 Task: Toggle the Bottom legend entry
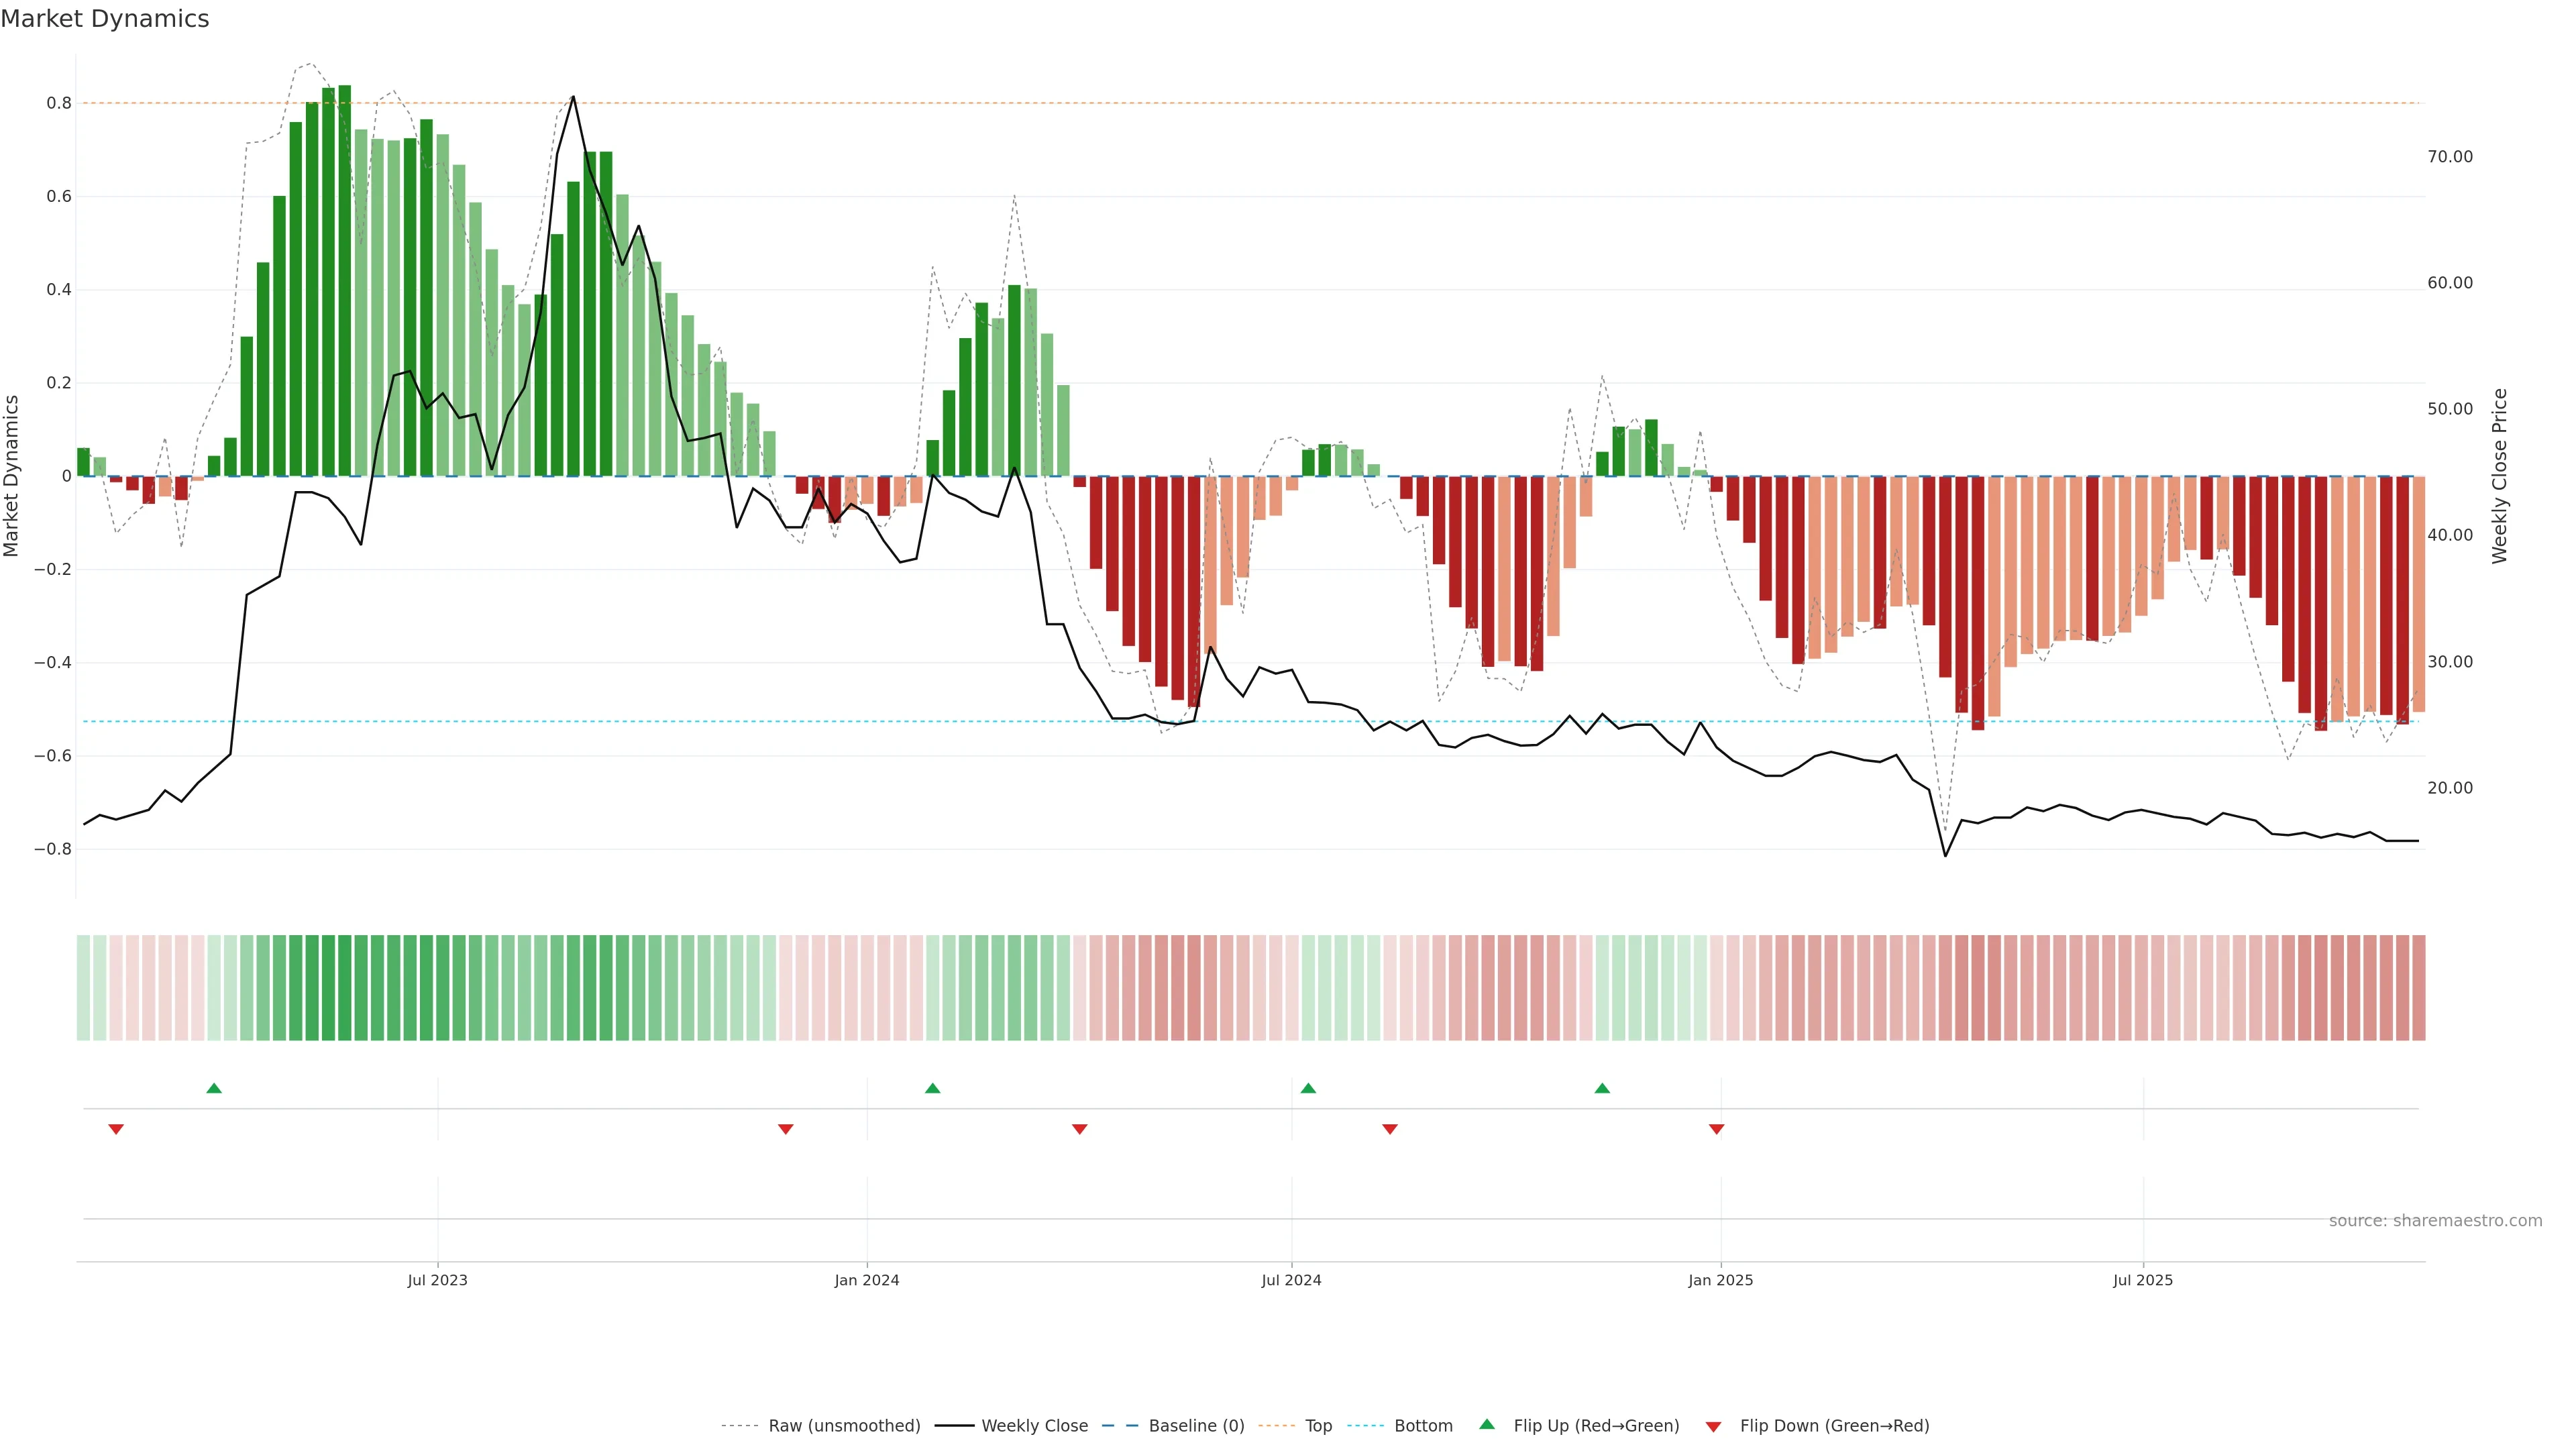coord(1423,1426)
